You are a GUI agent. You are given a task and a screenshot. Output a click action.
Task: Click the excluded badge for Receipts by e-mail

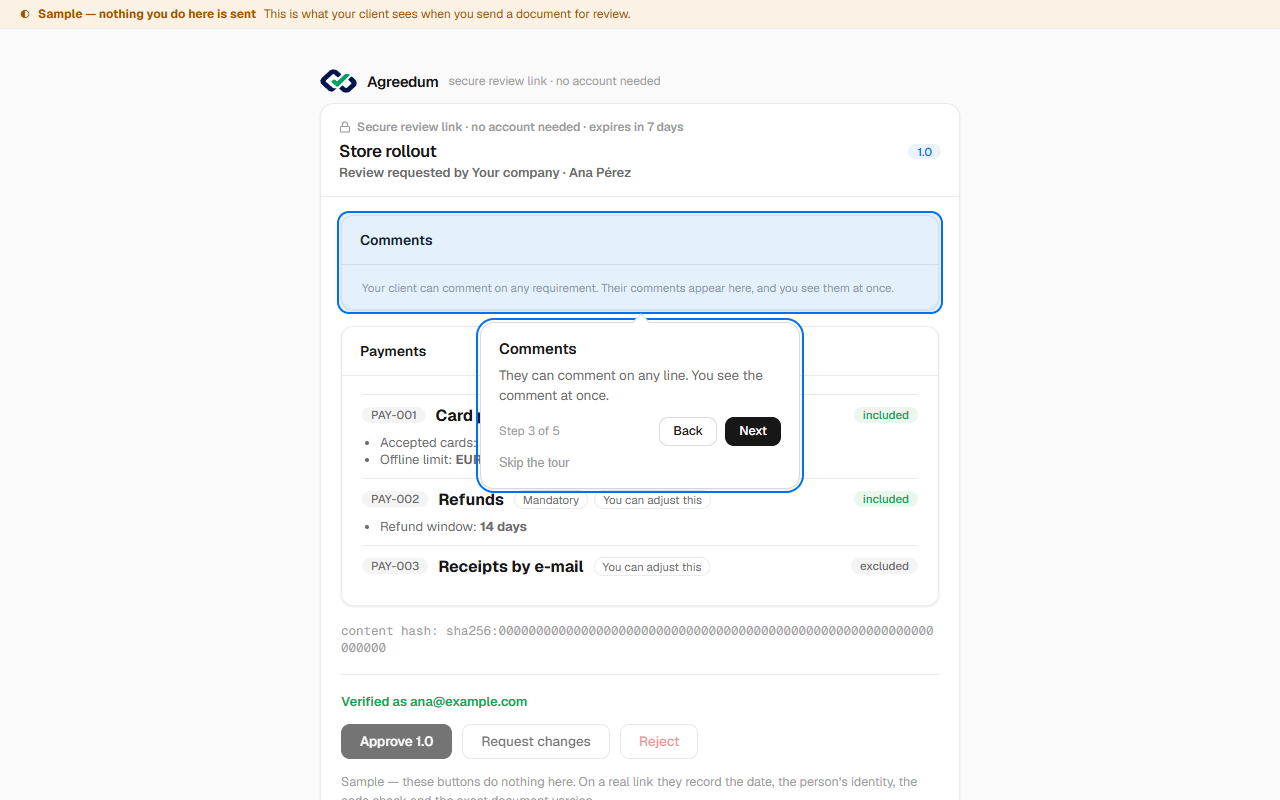[885, 566]
